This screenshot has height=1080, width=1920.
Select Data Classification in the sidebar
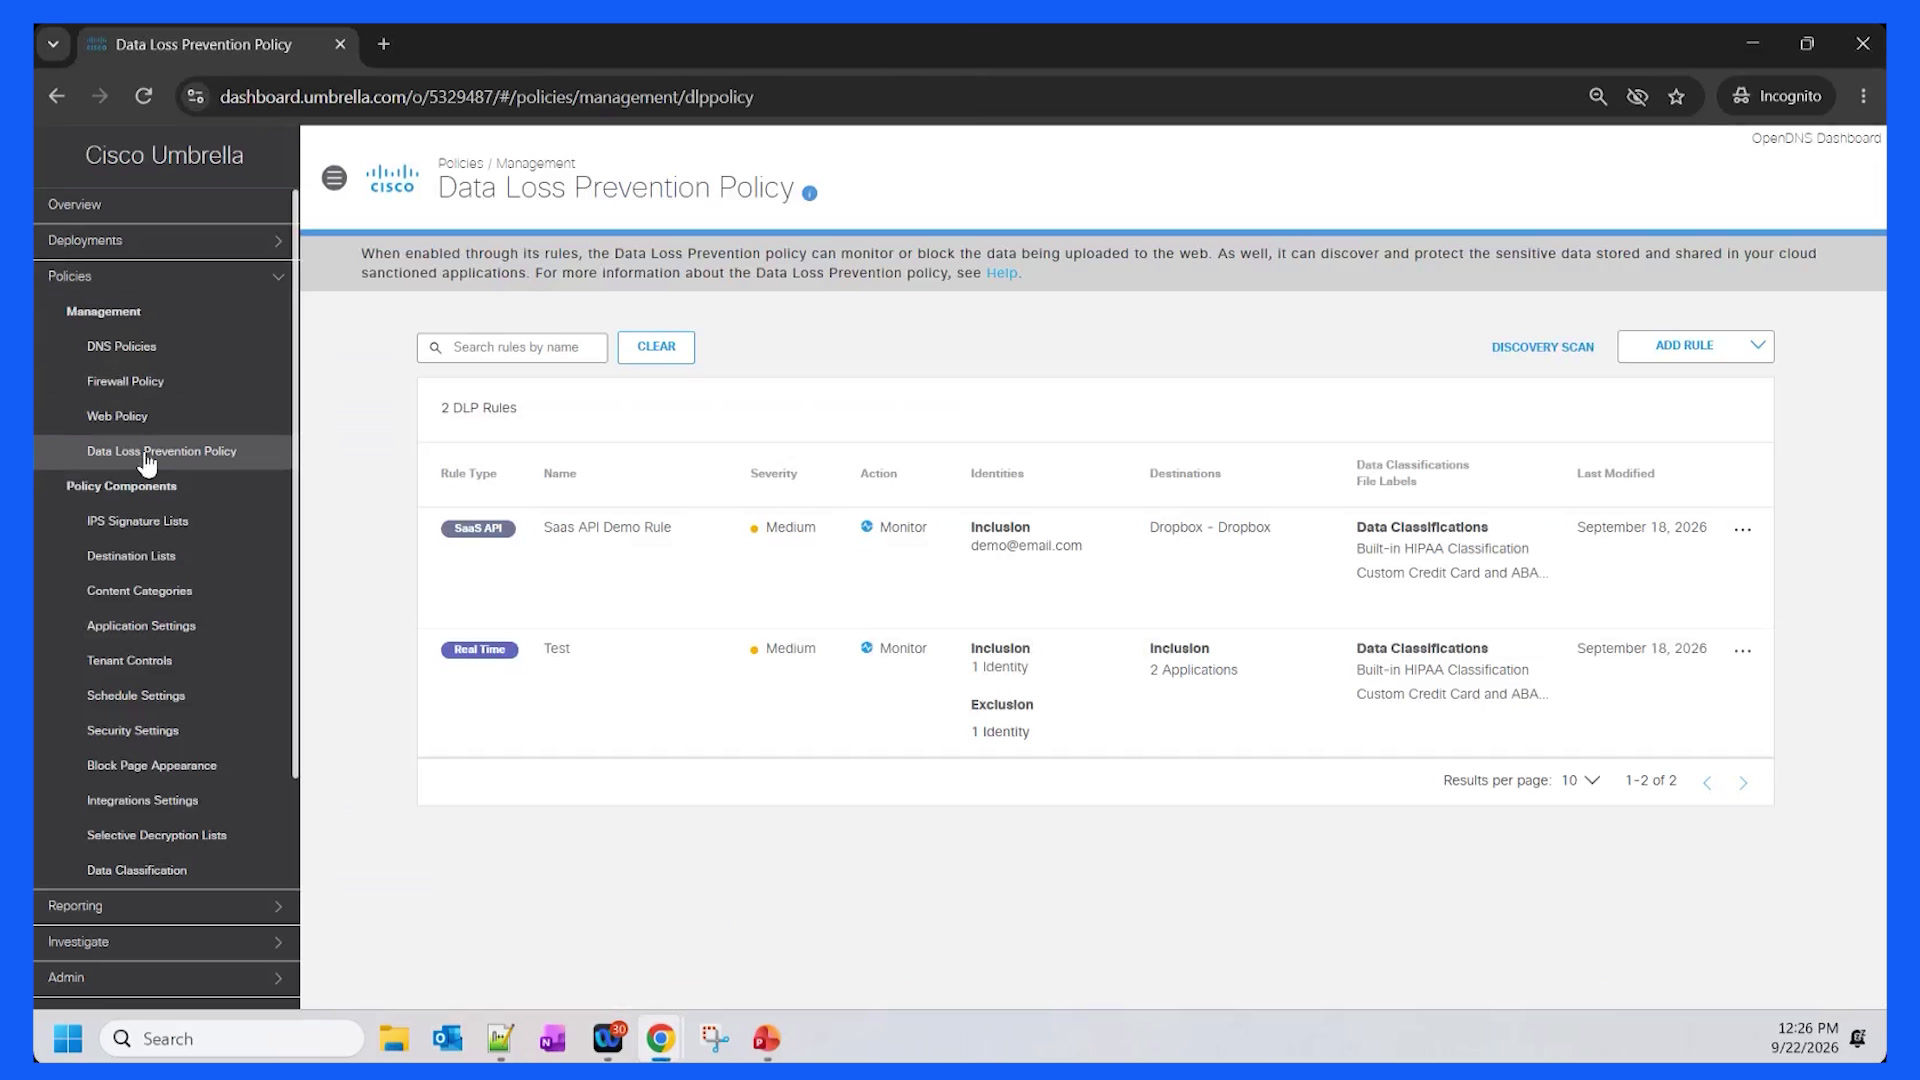[137, 871]
